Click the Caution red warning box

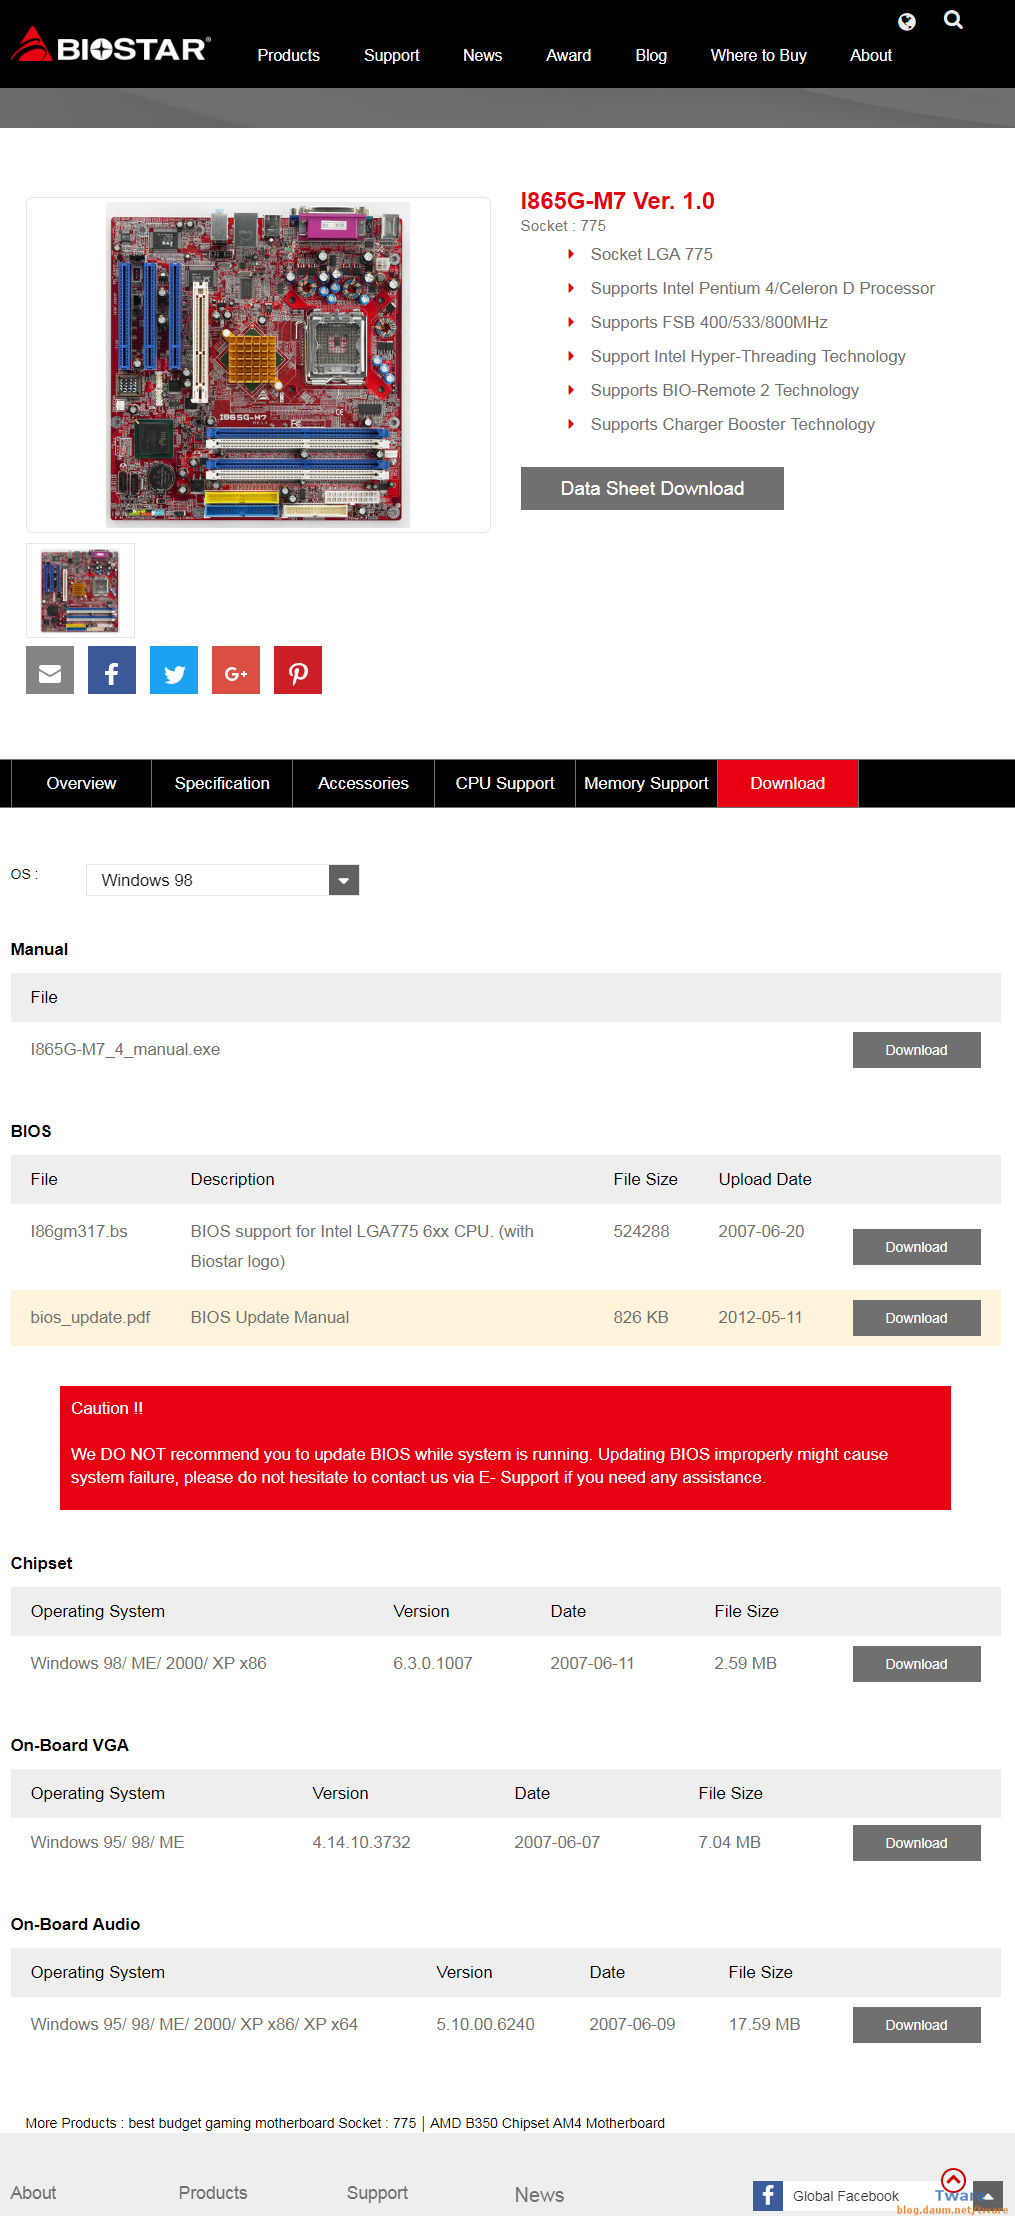[505, 1448]
